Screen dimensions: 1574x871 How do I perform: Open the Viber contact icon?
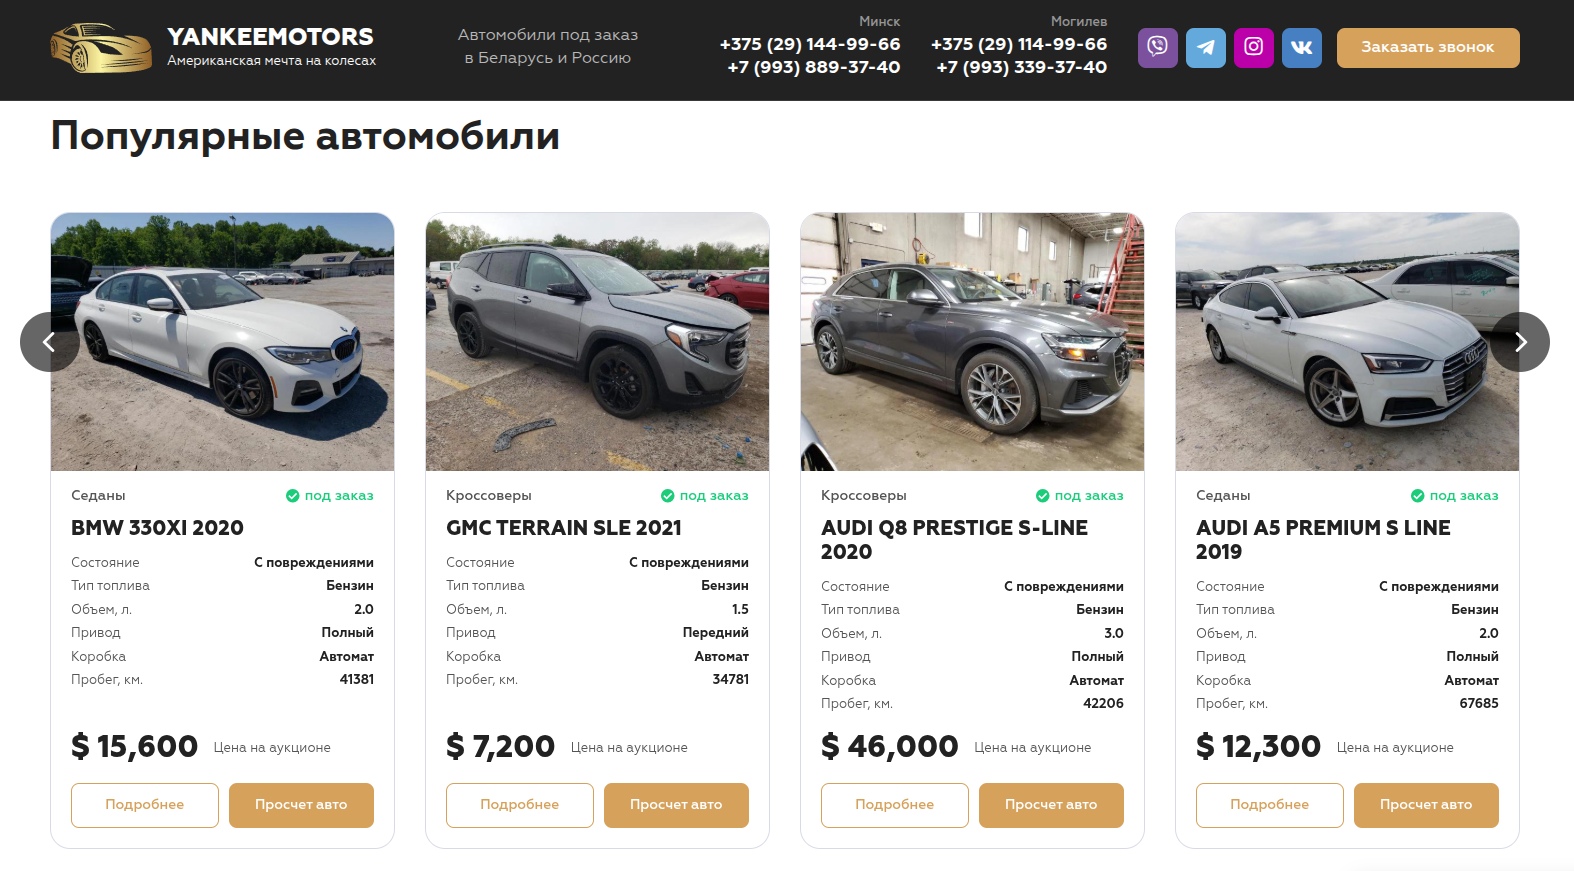click(1158, 47)
